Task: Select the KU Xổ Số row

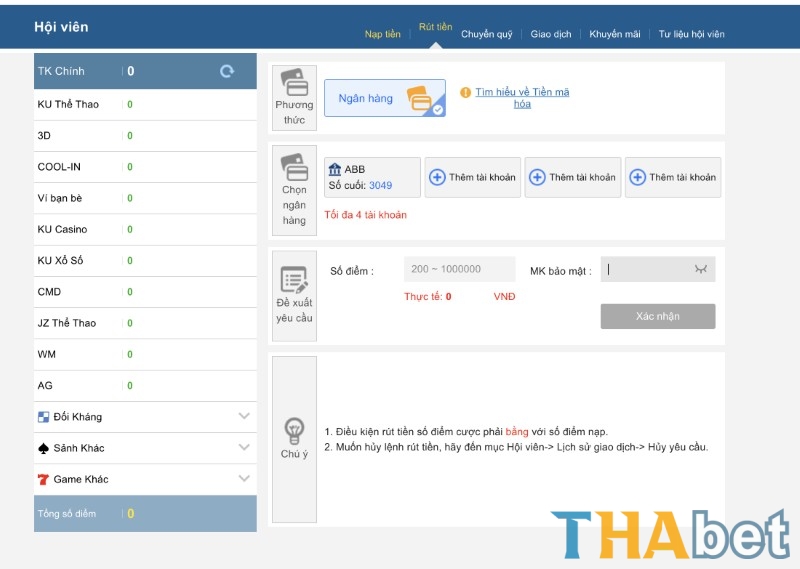Action: 145,261
